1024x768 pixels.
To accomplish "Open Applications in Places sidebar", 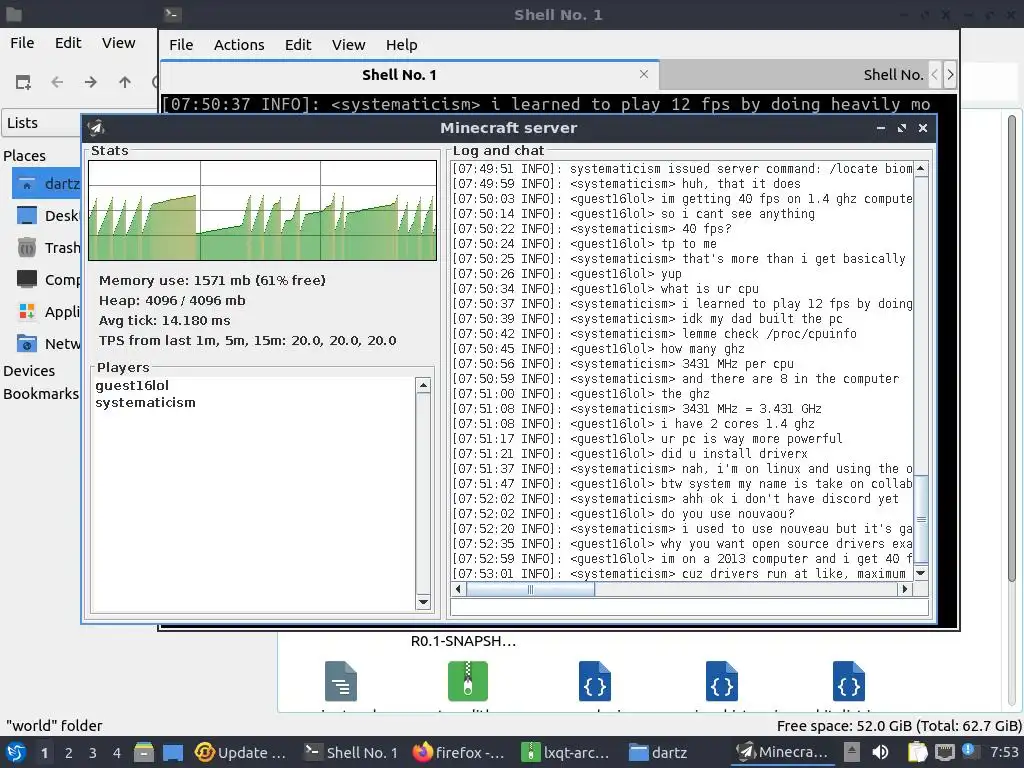I will [x=47, y=312].
